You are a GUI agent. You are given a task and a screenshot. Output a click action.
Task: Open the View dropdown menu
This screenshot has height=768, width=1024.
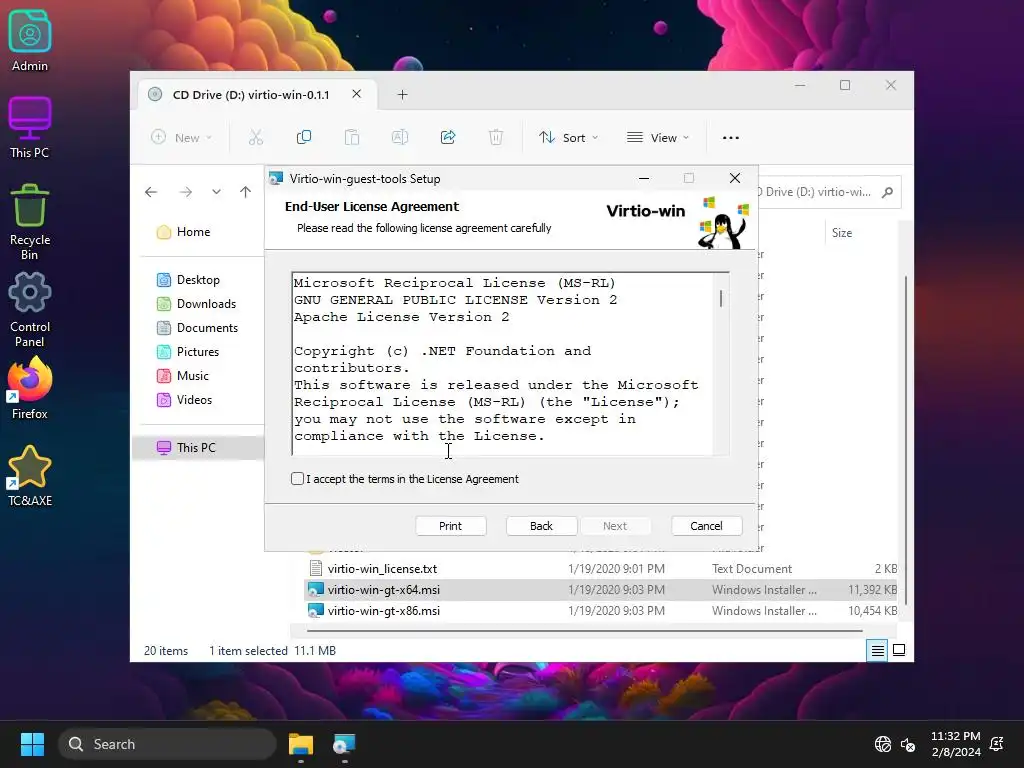658,137
